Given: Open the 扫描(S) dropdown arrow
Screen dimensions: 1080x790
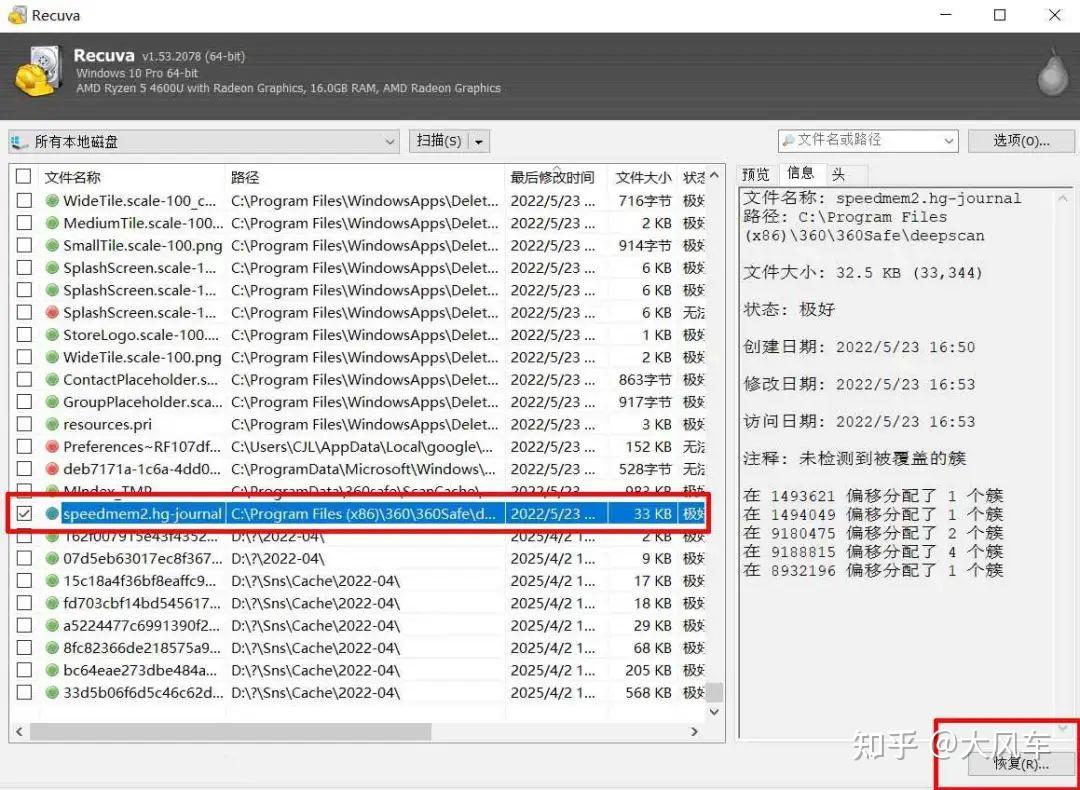Looking at the screenshot, I should tap(478, 141).
